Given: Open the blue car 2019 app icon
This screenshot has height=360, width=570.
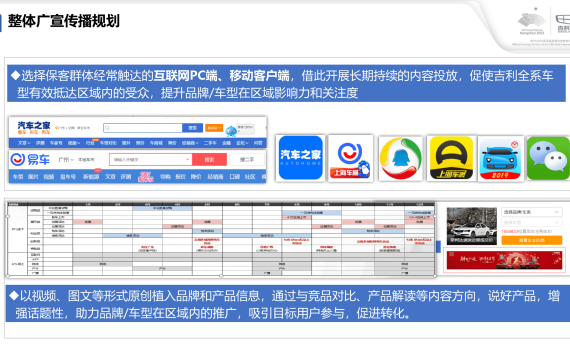Looking at the screenshot, I should click(500, 159).
